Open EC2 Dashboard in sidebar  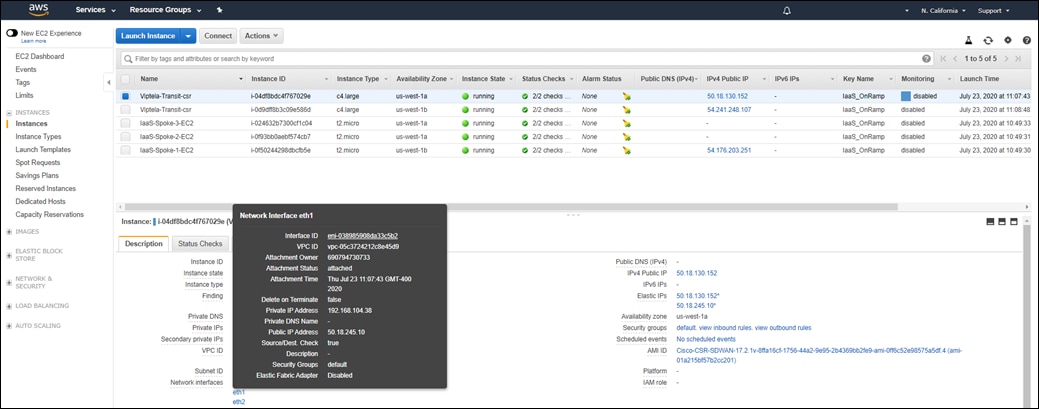click(x=40, y=56)
